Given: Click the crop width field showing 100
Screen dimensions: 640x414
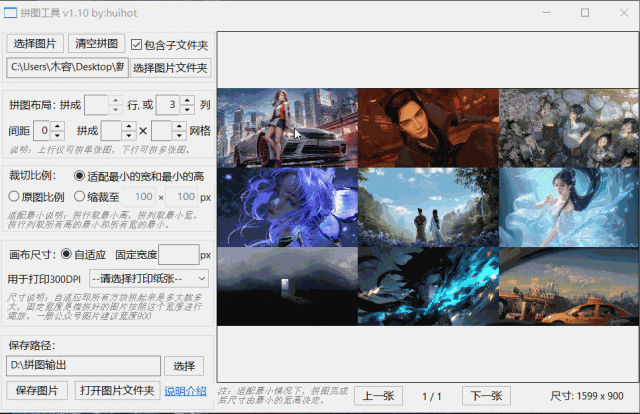Looking at the screenshot, I should point(140,197).
